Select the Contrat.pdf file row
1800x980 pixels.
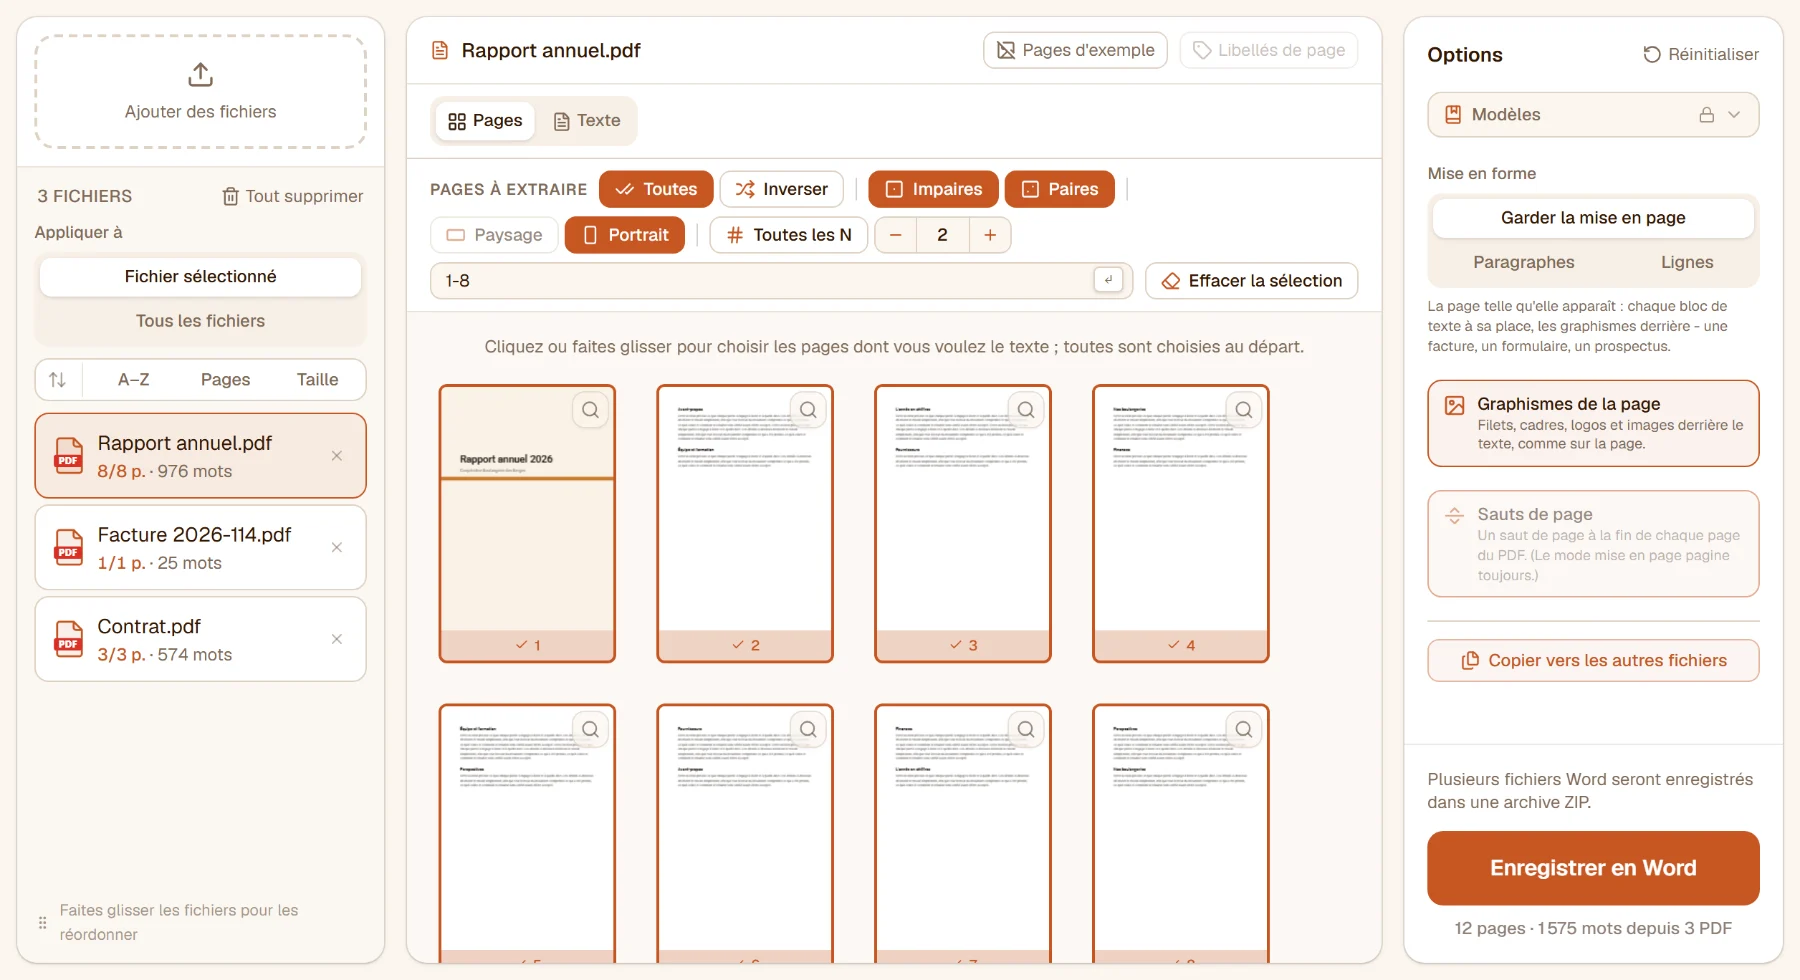tap(200, 640)
